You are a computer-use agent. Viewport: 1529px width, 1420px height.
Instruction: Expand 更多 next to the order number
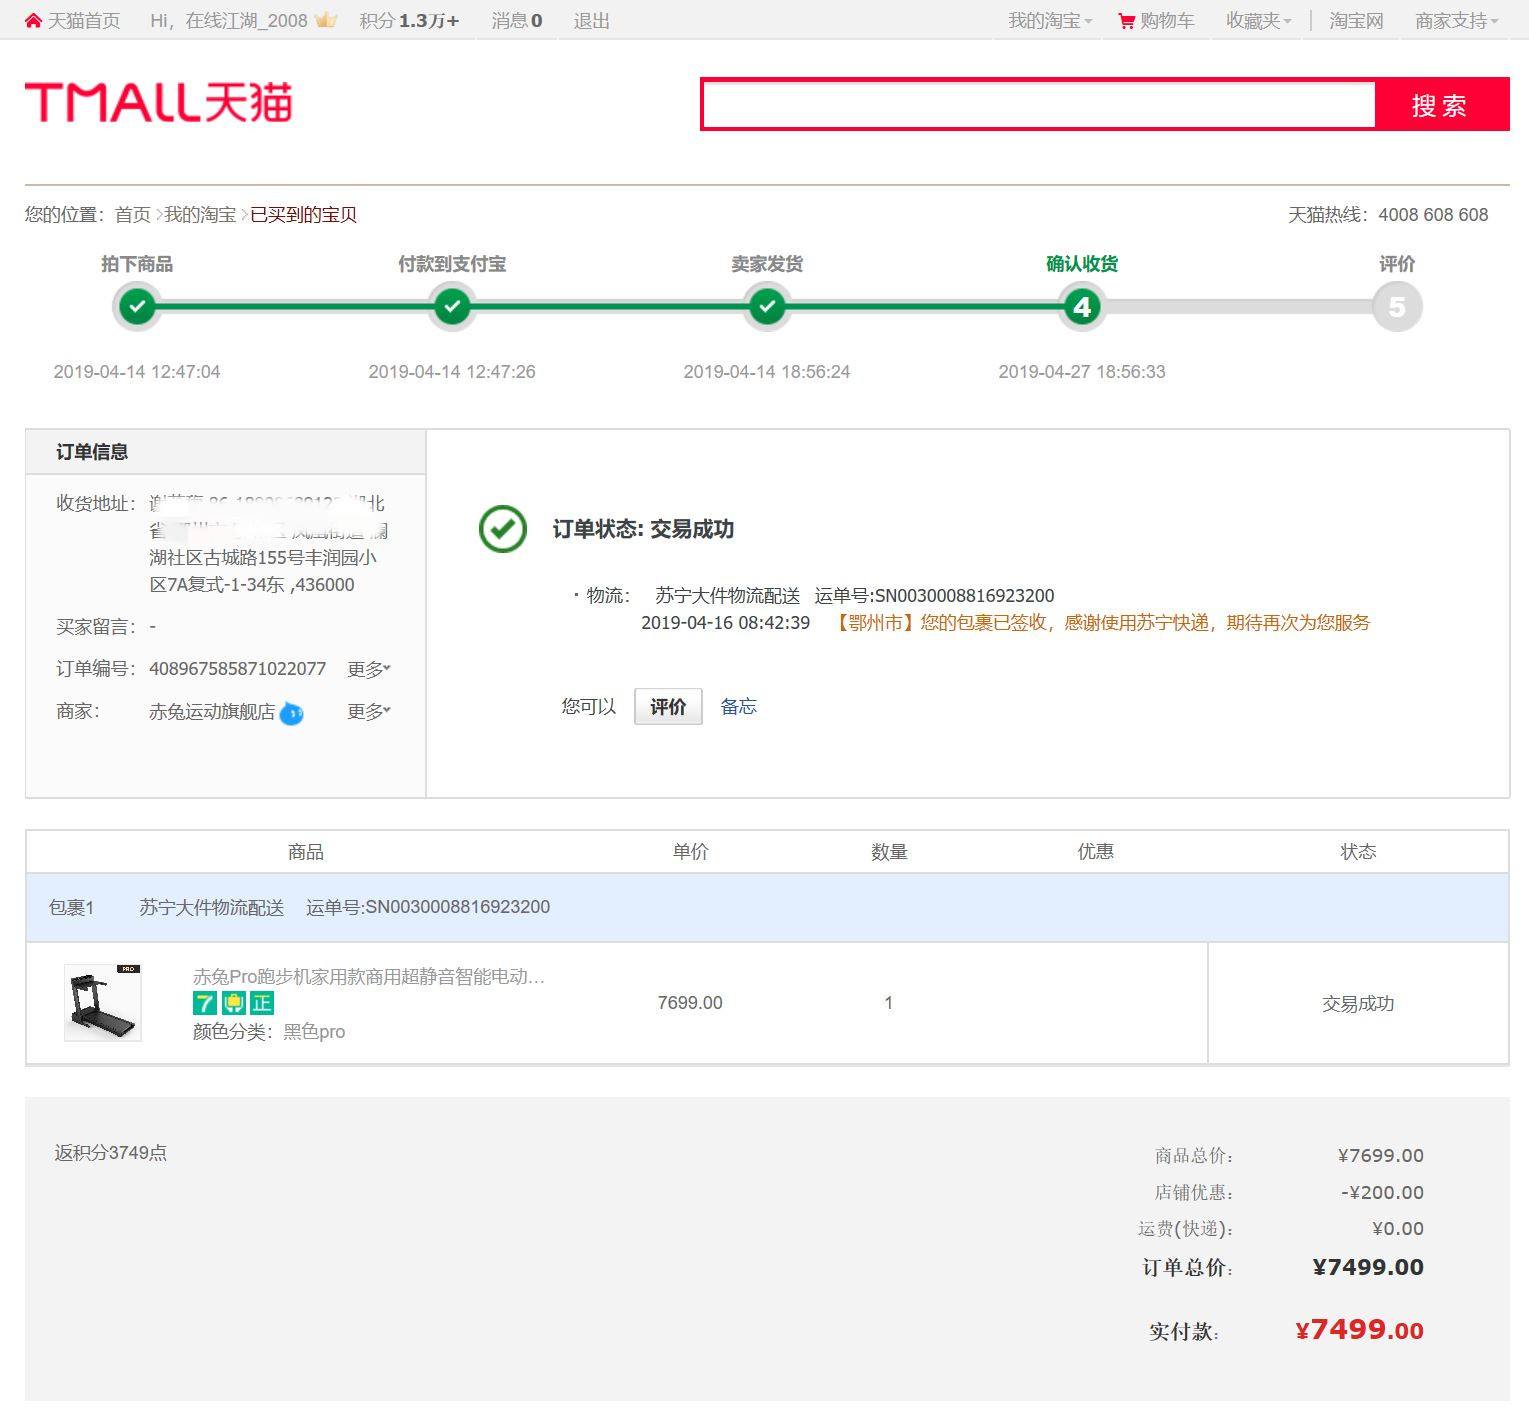coord(369,669)
